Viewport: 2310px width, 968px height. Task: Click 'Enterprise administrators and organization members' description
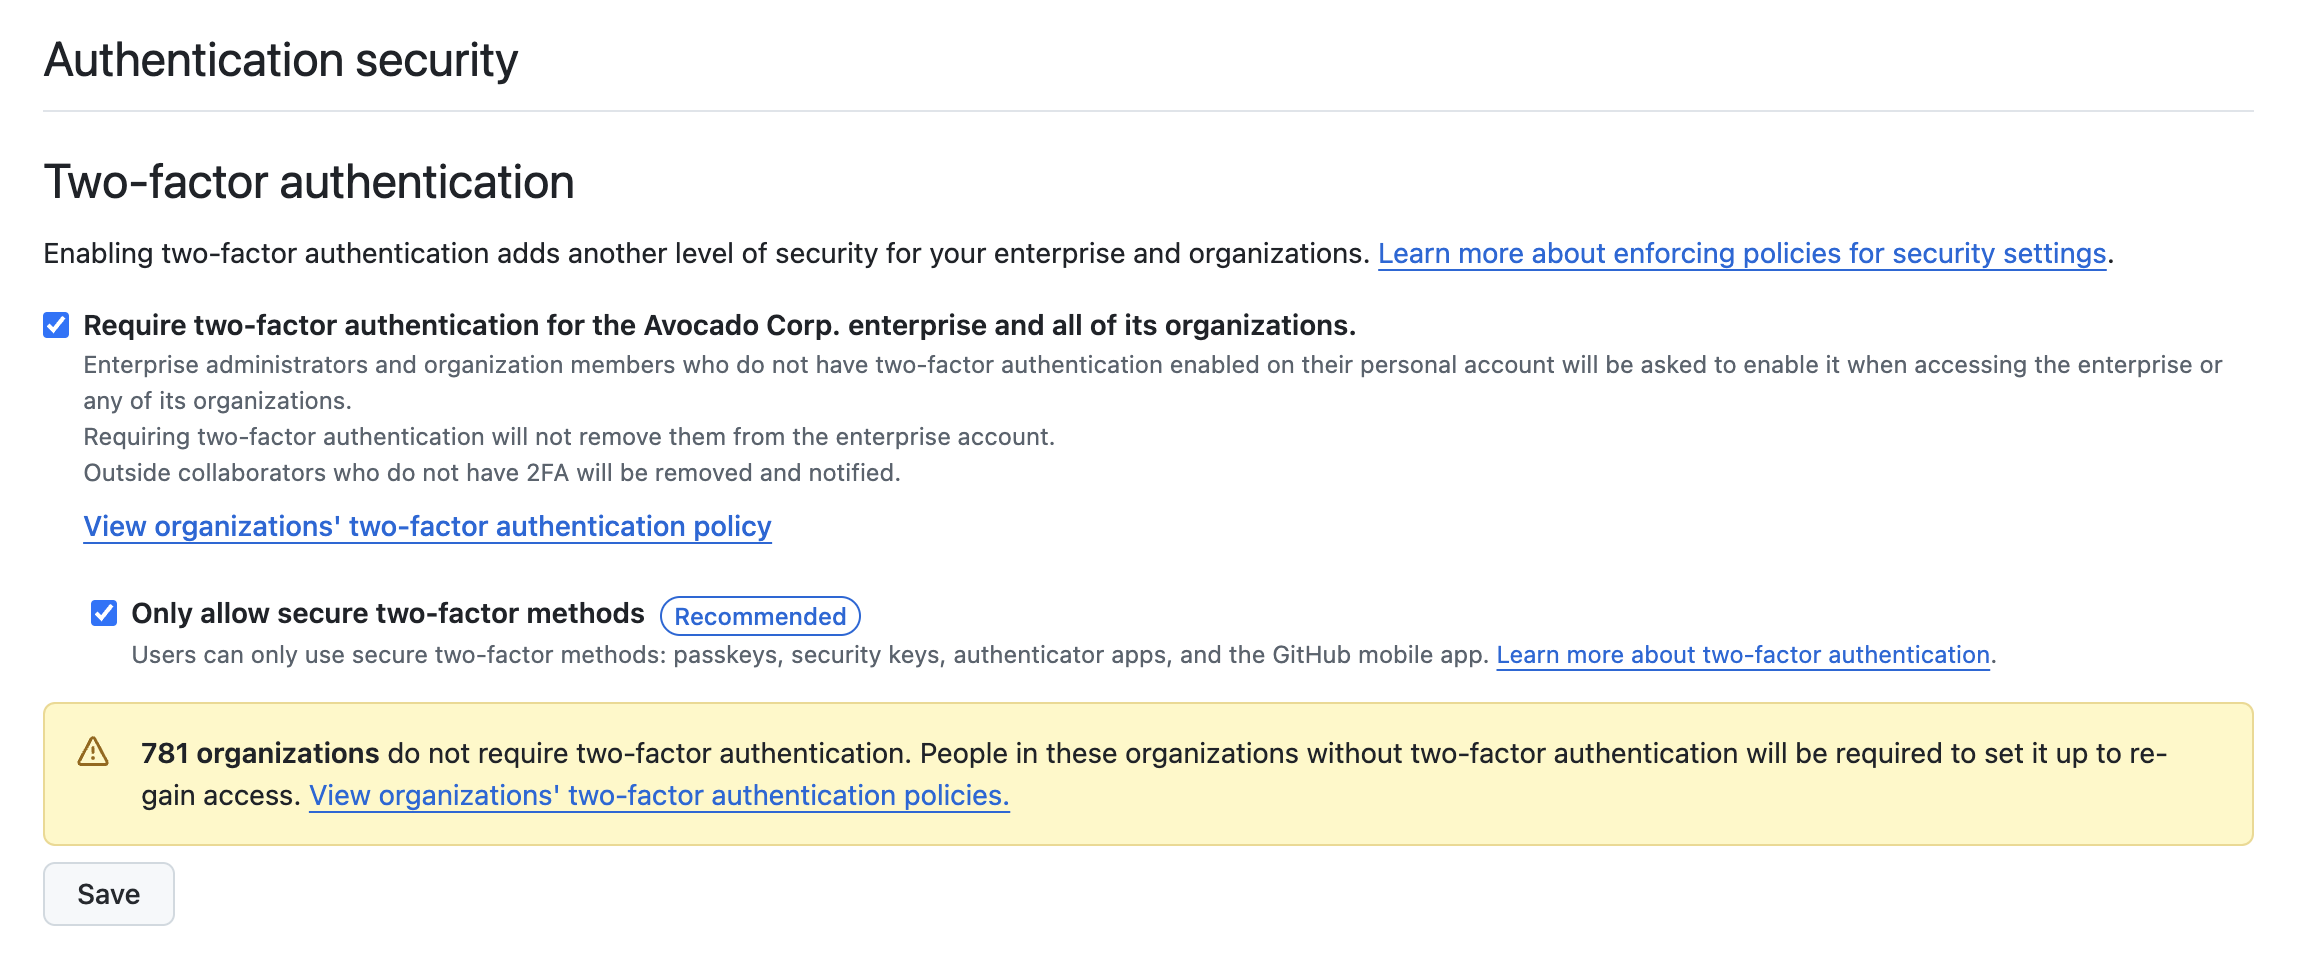(1153, 383)
